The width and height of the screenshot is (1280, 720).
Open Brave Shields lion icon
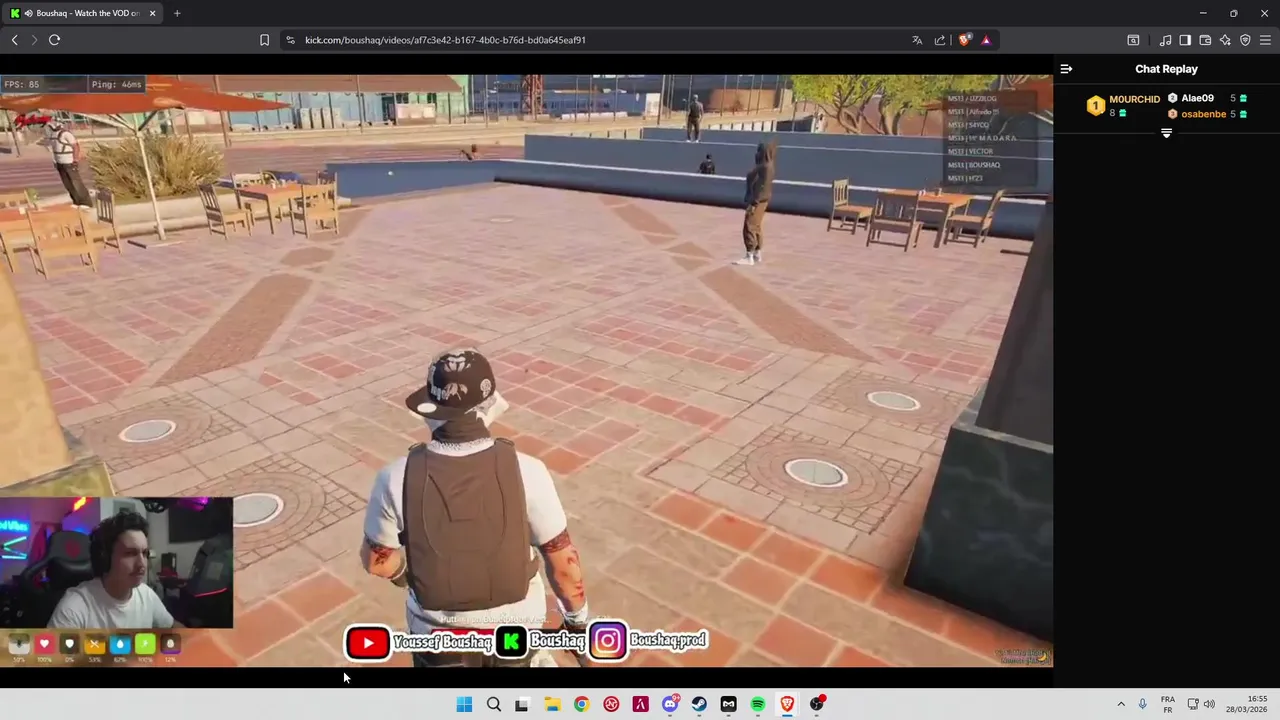tap(964, 40)
